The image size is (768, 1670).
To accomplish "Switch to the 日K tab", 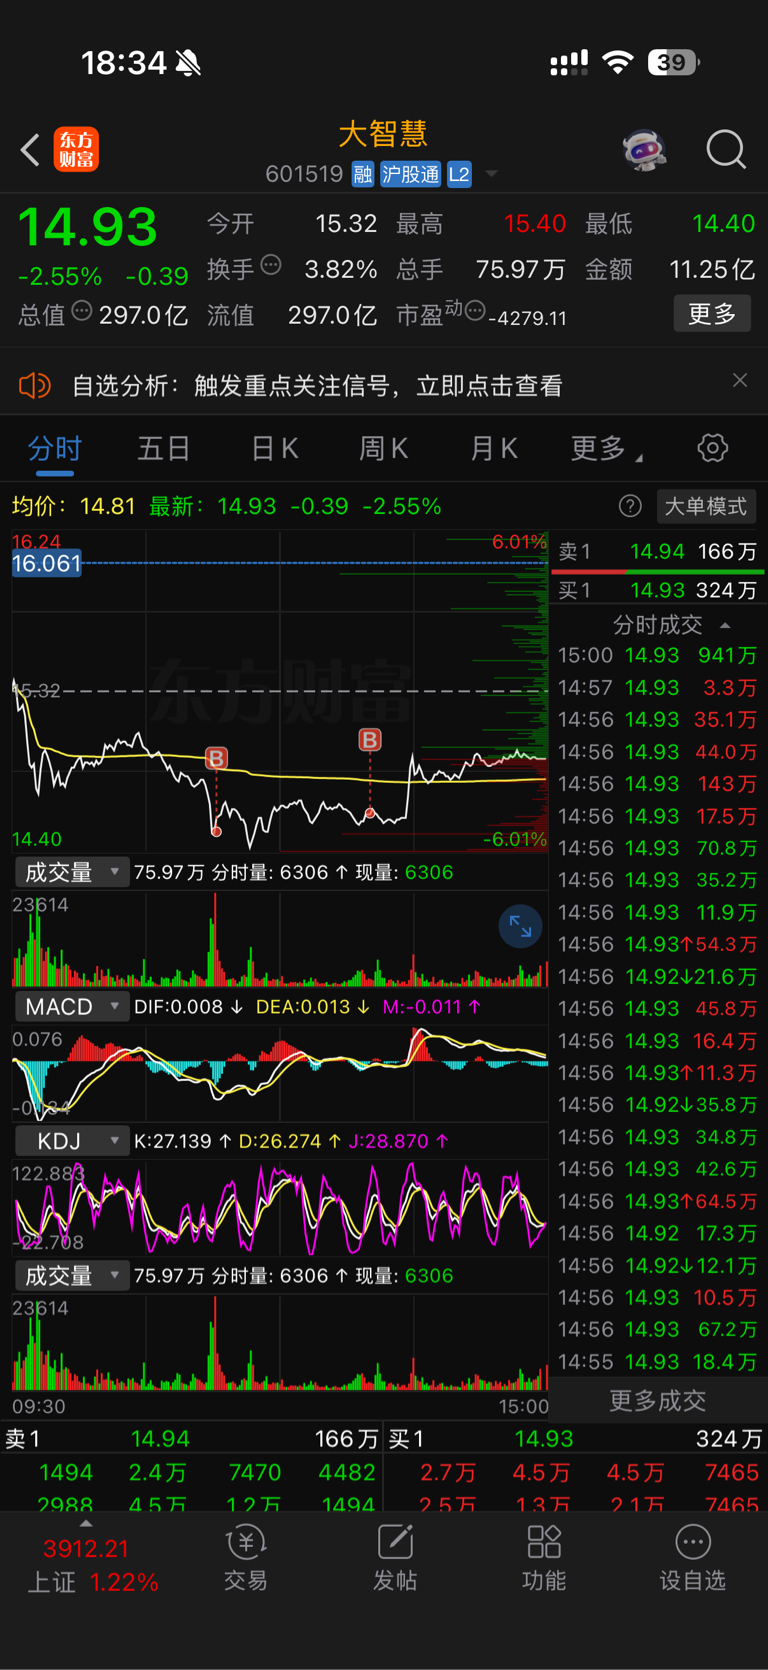I will pyautogui.click(x=274, y=448).
